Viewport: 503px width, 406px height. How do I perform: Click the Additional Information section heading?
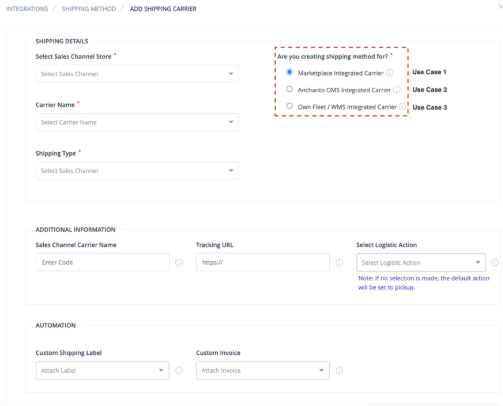75,230
